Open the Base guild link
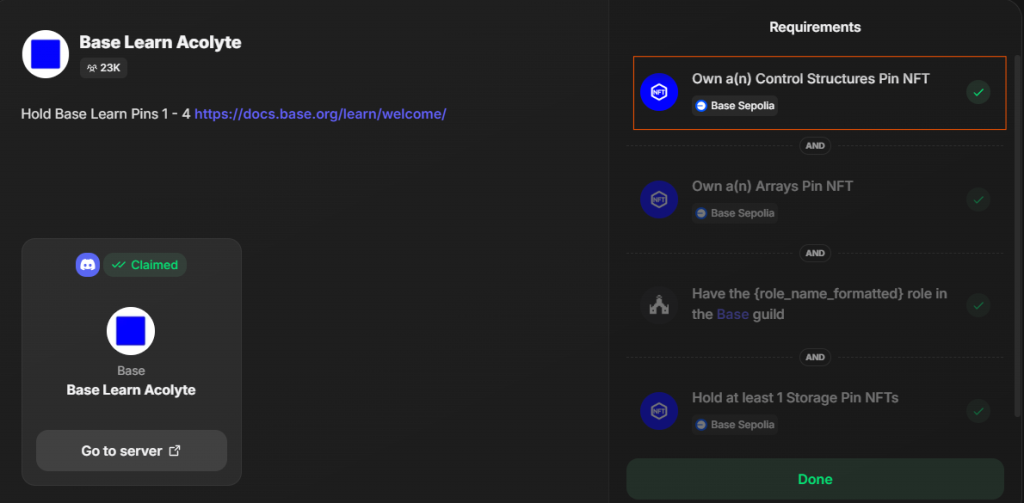The width and height of the screenshot is (1024, 503). click(732, 314)
